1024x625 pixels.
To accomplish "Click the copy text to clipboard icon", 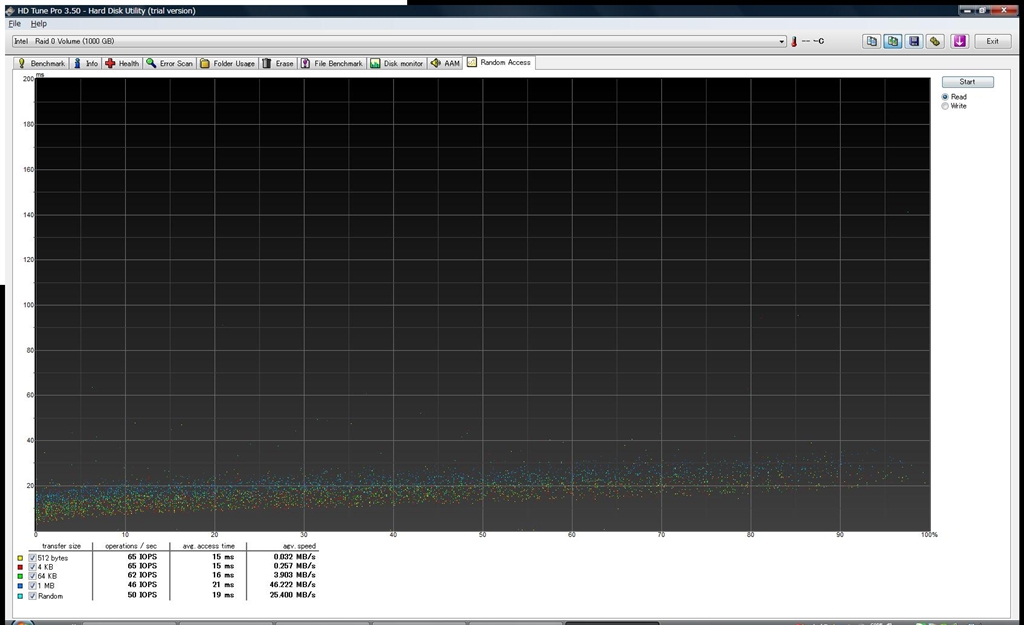I will pos(871,41).
